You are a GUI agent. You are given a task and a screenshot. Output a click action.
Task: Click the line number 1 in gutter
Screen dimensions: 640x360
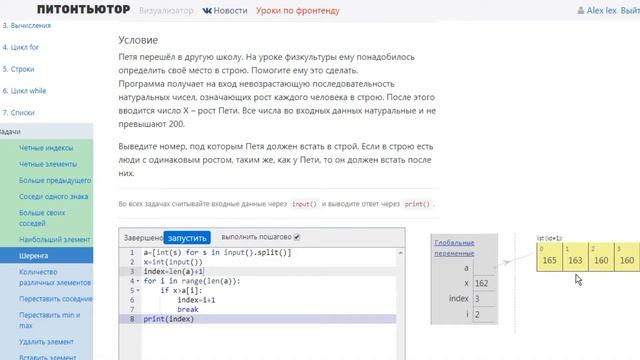(132, 253)
